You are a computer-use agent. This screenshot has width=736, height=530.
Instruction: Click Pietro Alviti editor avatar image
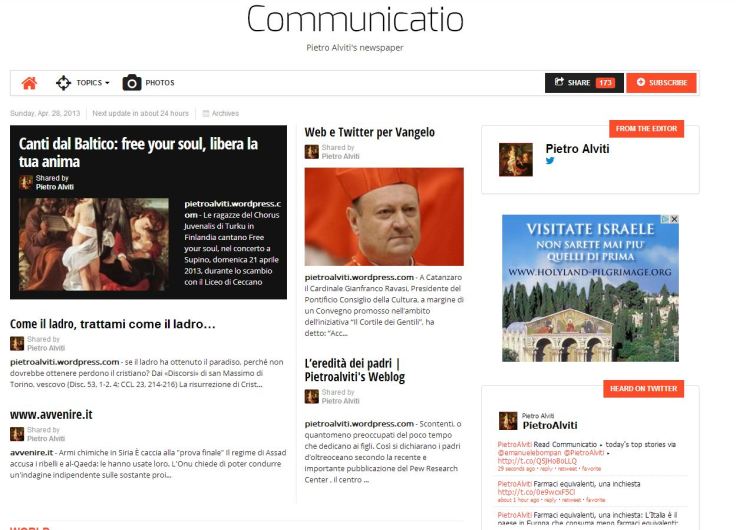[515, 160]
